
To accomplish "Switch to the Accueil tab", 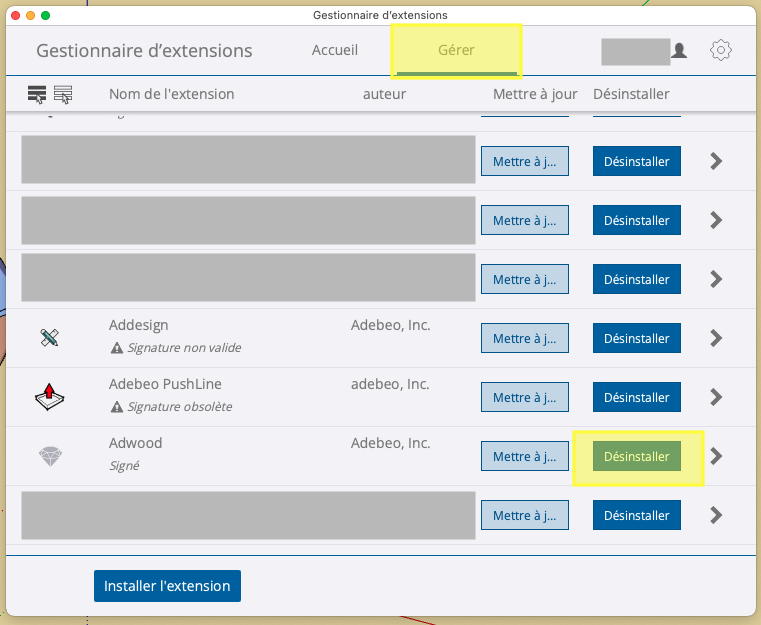I will pos(335,50).
